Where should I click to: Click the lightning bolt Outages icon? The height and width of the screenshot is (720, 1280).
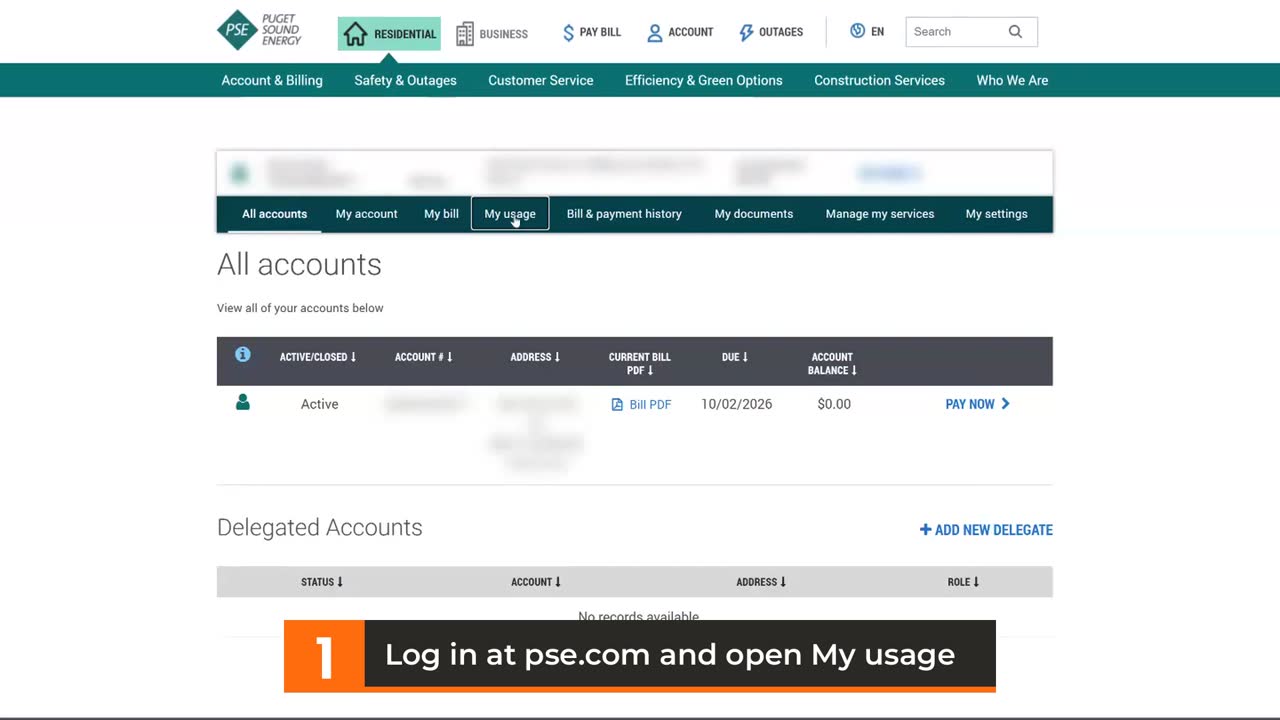coord(746,33)
